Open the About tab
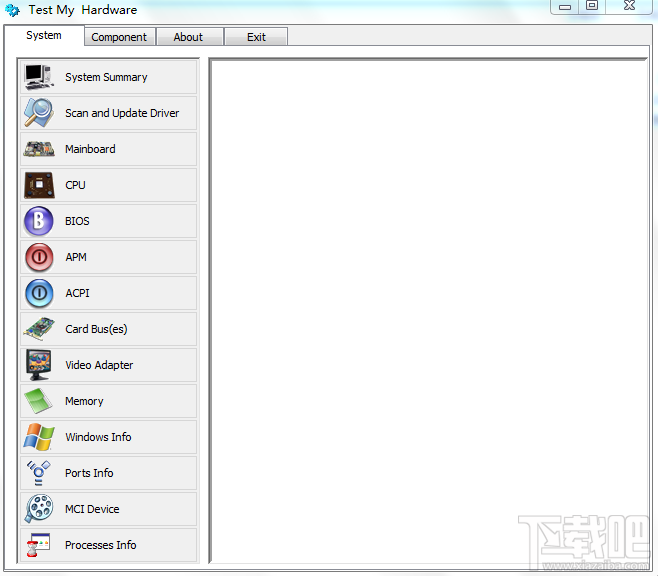The image size is (658, 576). pyautogui.click(x=188, y=37)
